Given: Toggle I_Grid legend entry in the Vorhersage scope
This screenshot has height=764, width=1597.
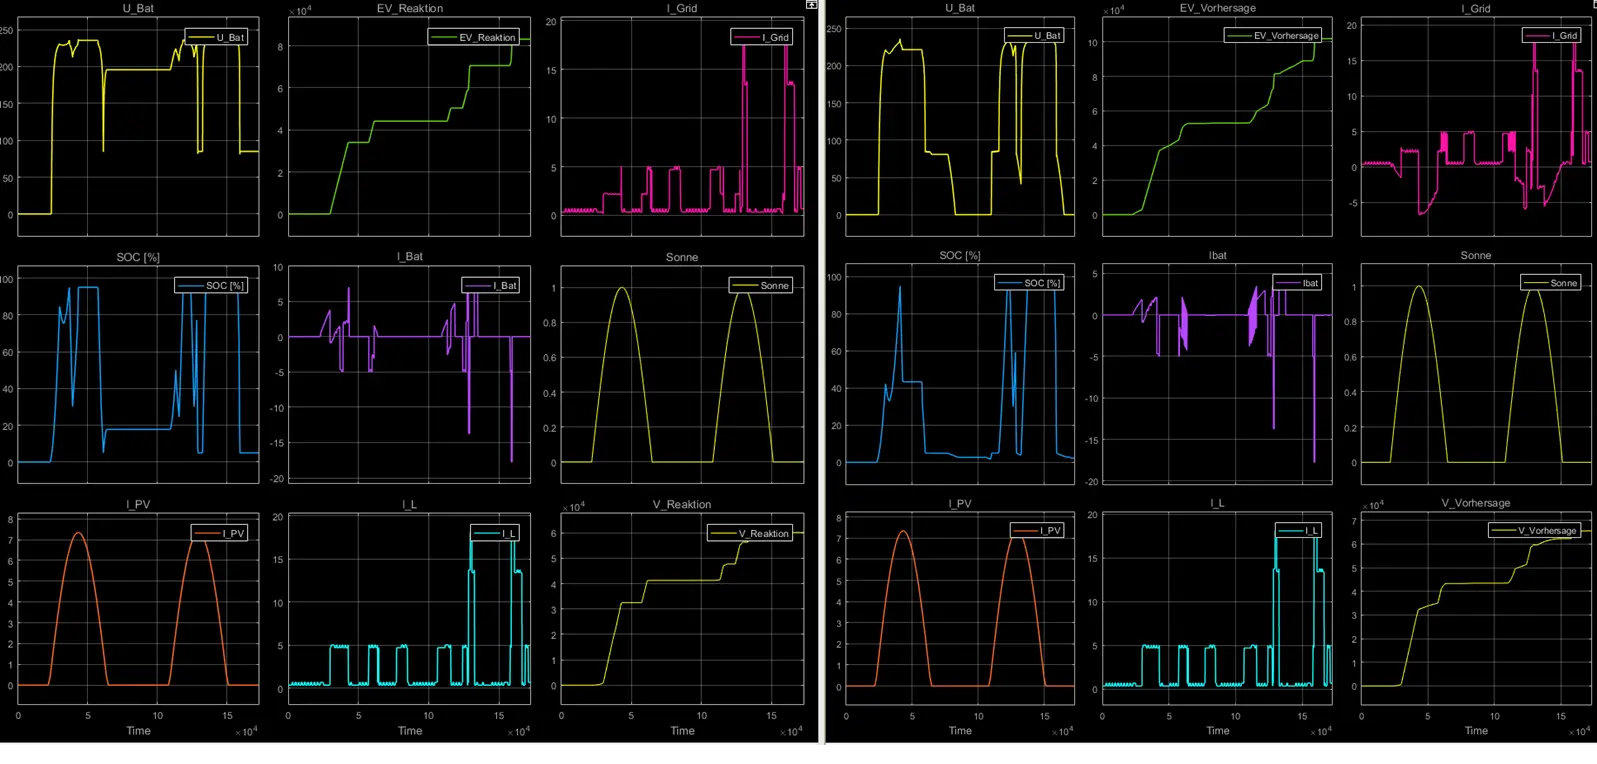Looking at the screenshot, I should click(1552, 35).
